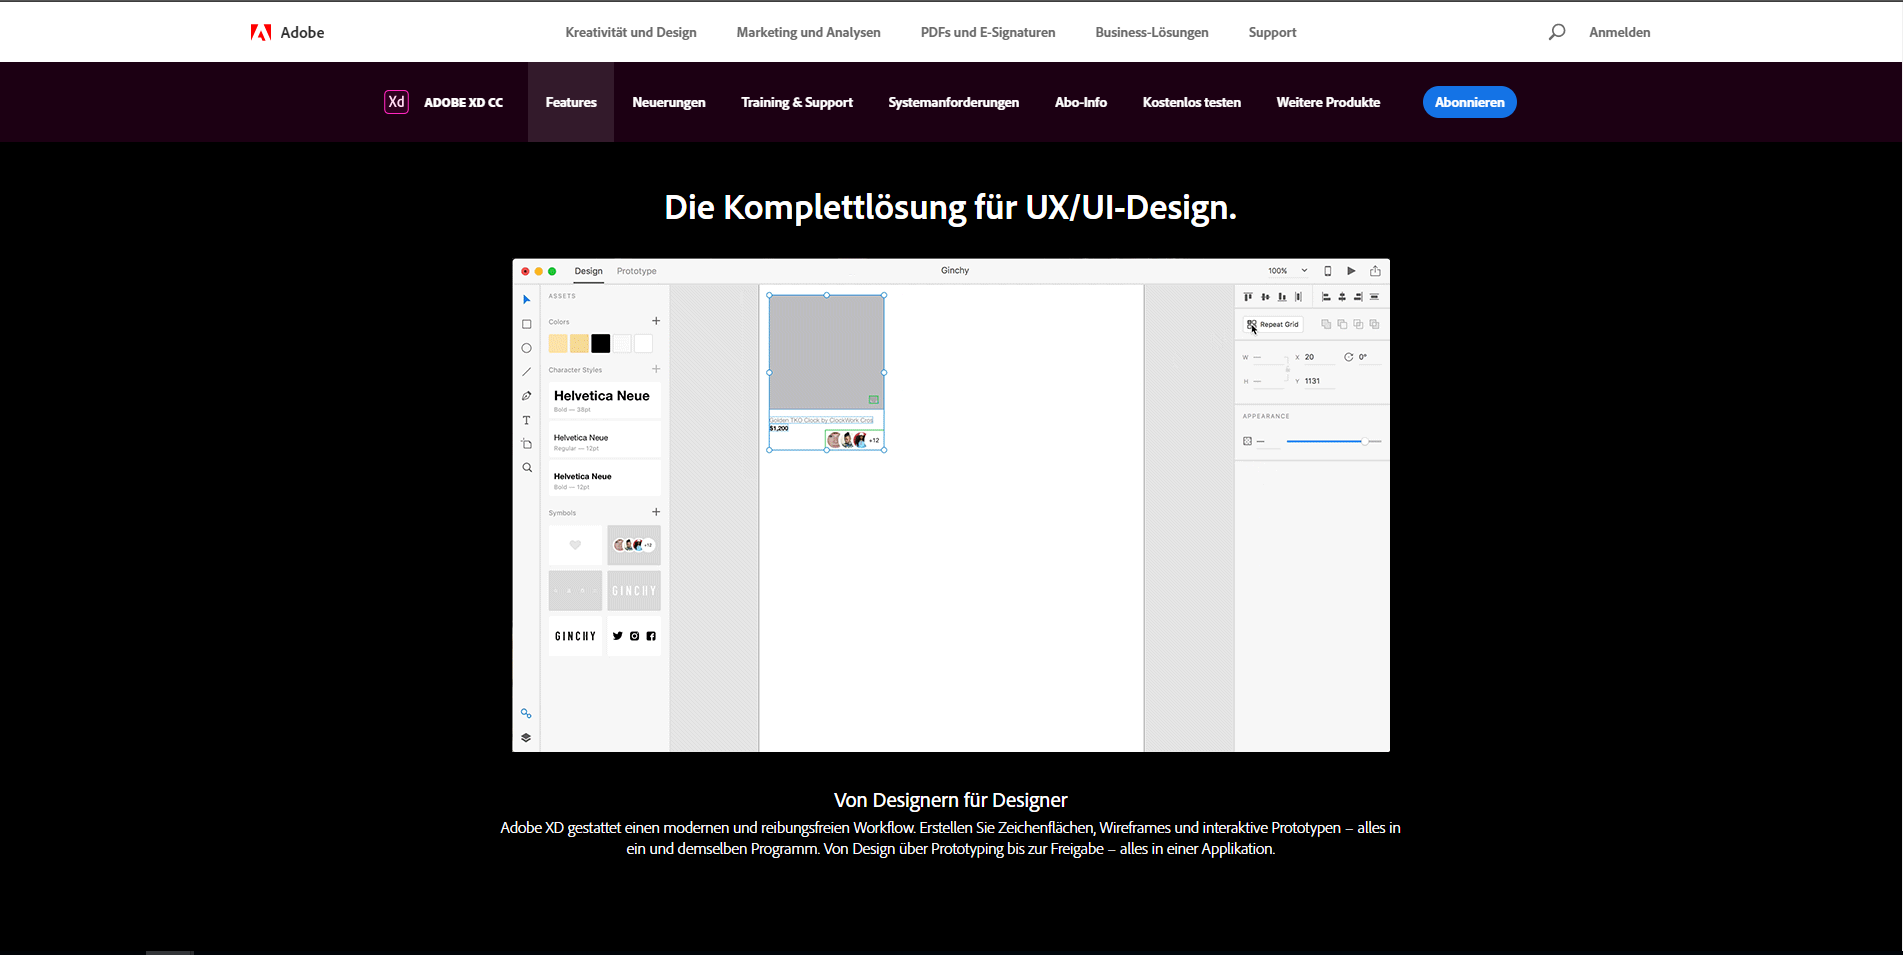Click the Repeat Grid button
This screenshot has height=955, width=1903.
1273,324
